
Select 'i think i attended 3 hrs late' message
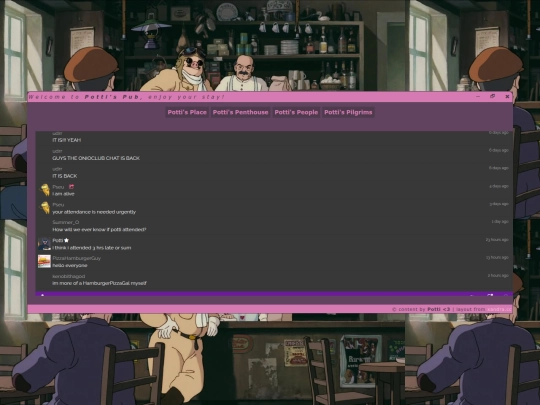[x=92, y=248]
